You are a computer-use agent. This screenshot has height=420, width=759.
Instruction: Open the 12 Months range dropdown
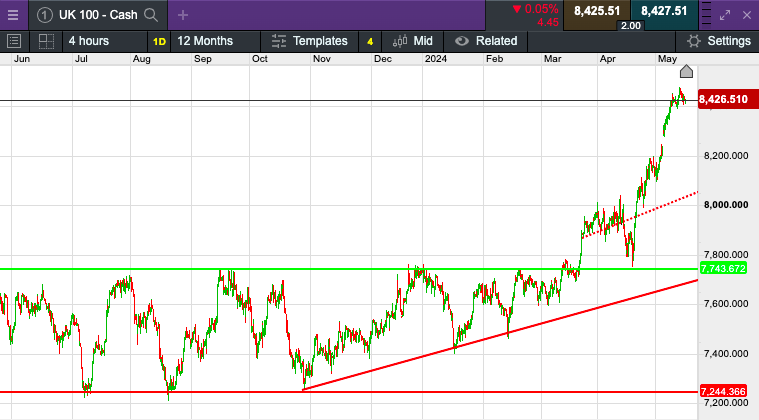click(215, 41)
